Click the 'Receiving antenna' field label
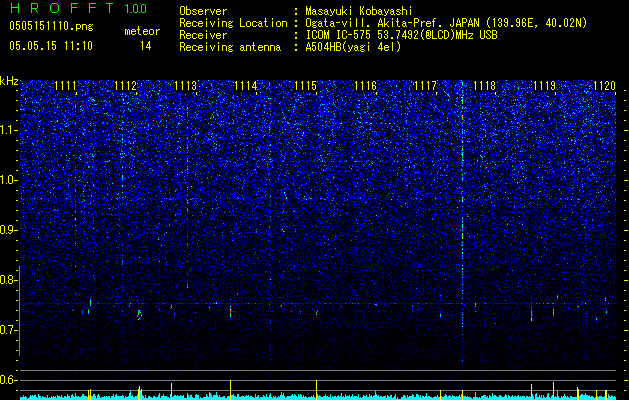This screenshot has width=629, height=400. click(230, 47)
